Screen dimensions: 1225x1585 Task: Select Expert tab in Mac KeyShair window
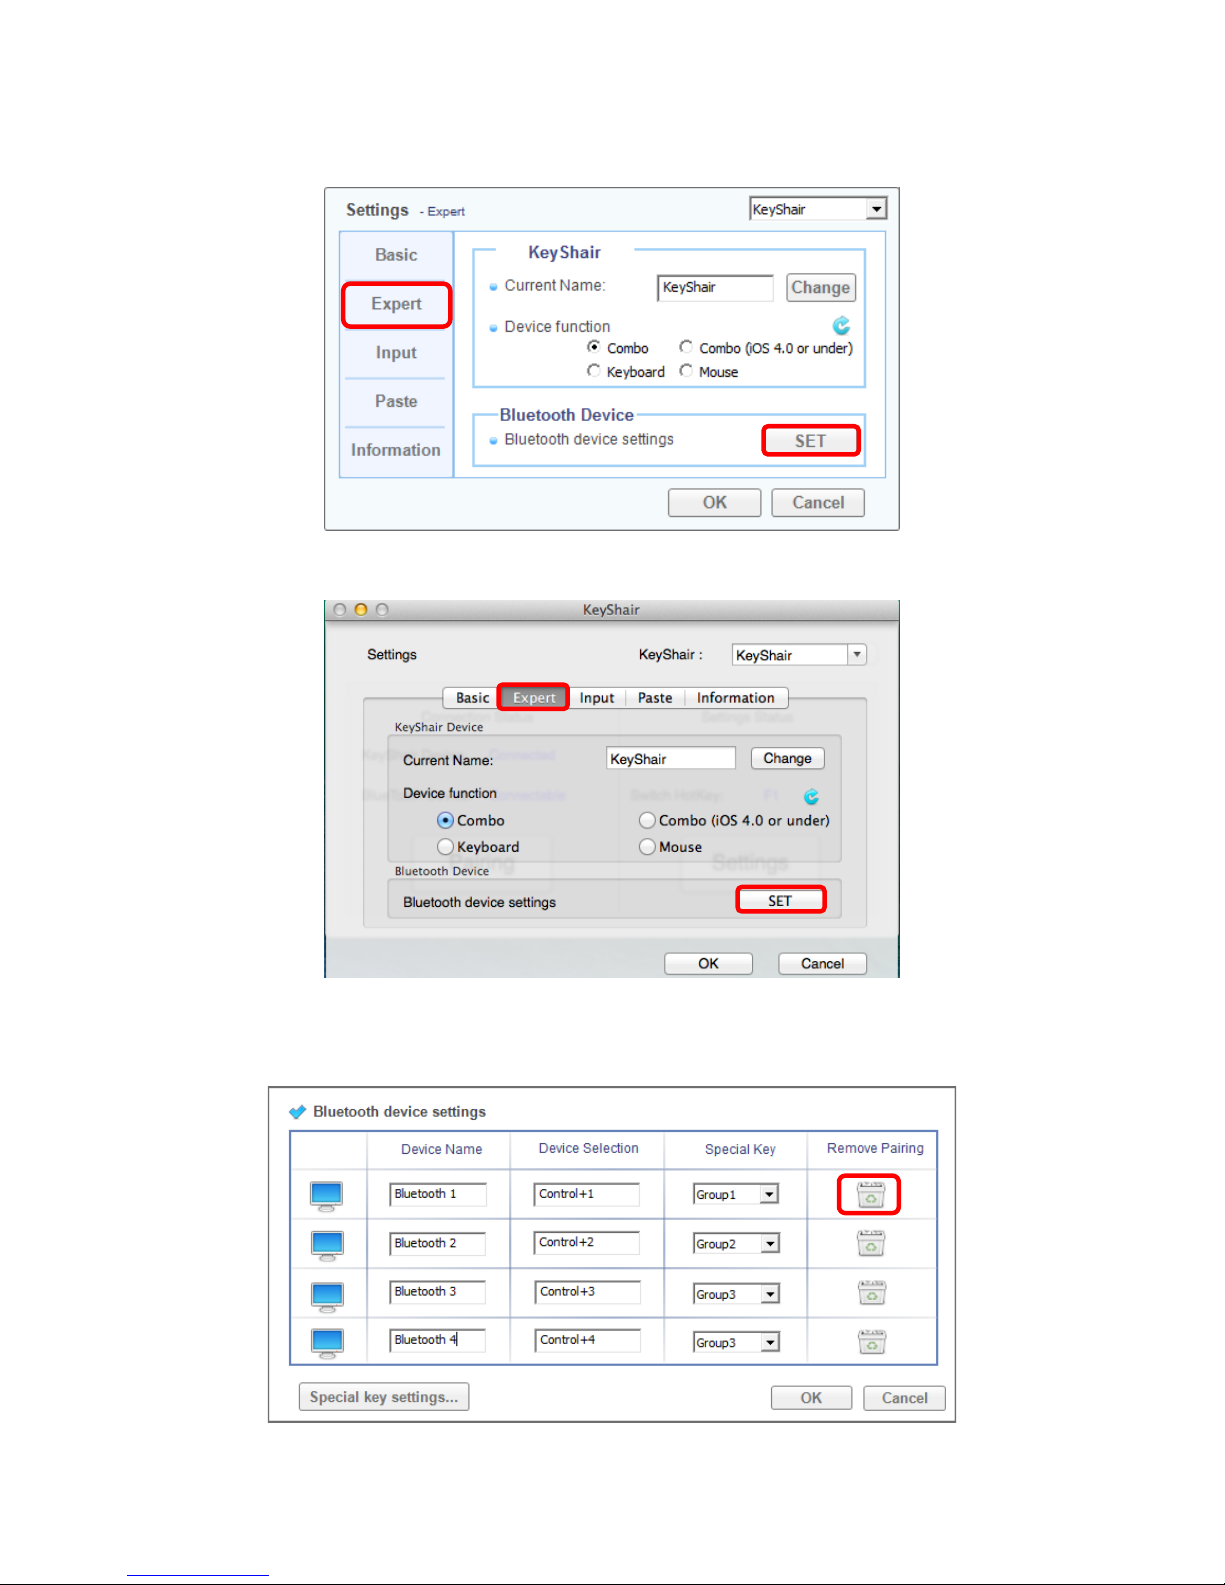(x=534, y=698)
